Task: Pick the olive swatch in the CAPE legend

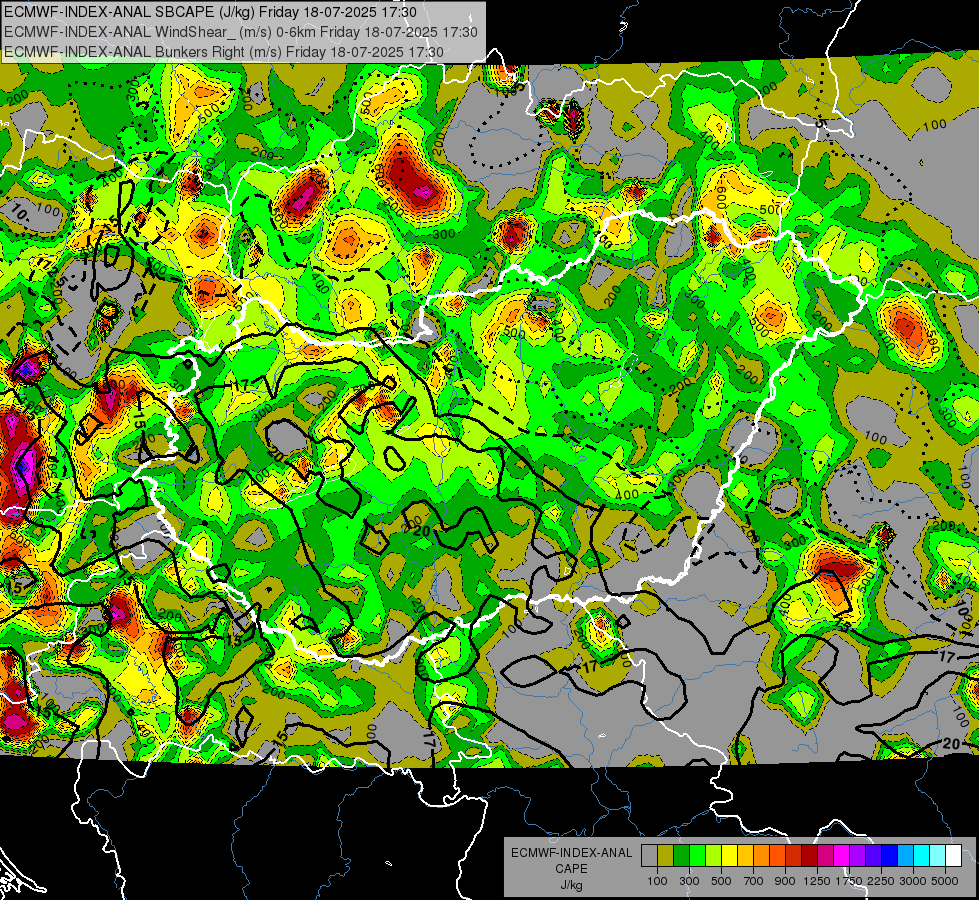Action: tap(666, 855)
